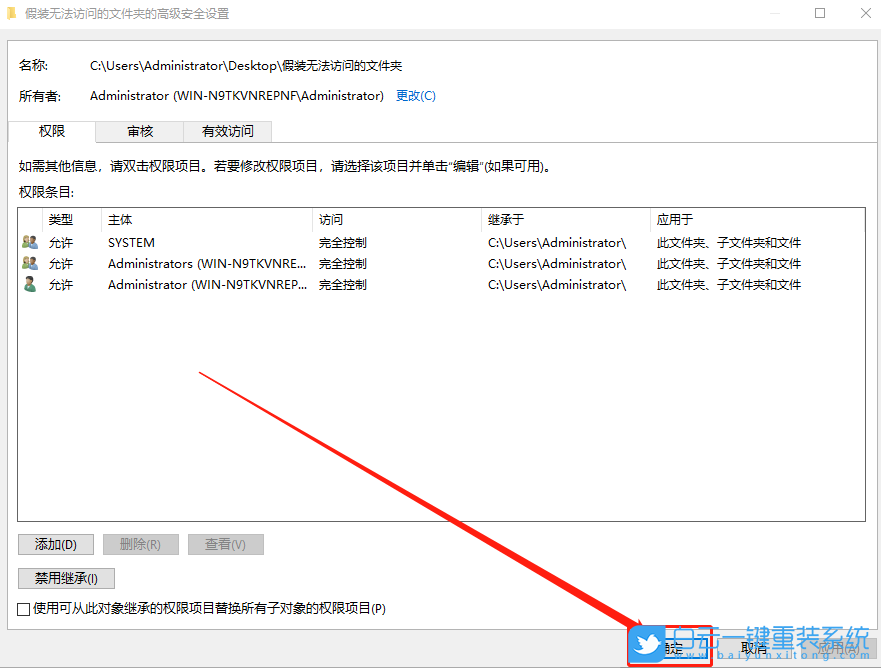Open the 更改(C) owner link
Viewport: 881px width, 668px height.
(x=415, y=96)
